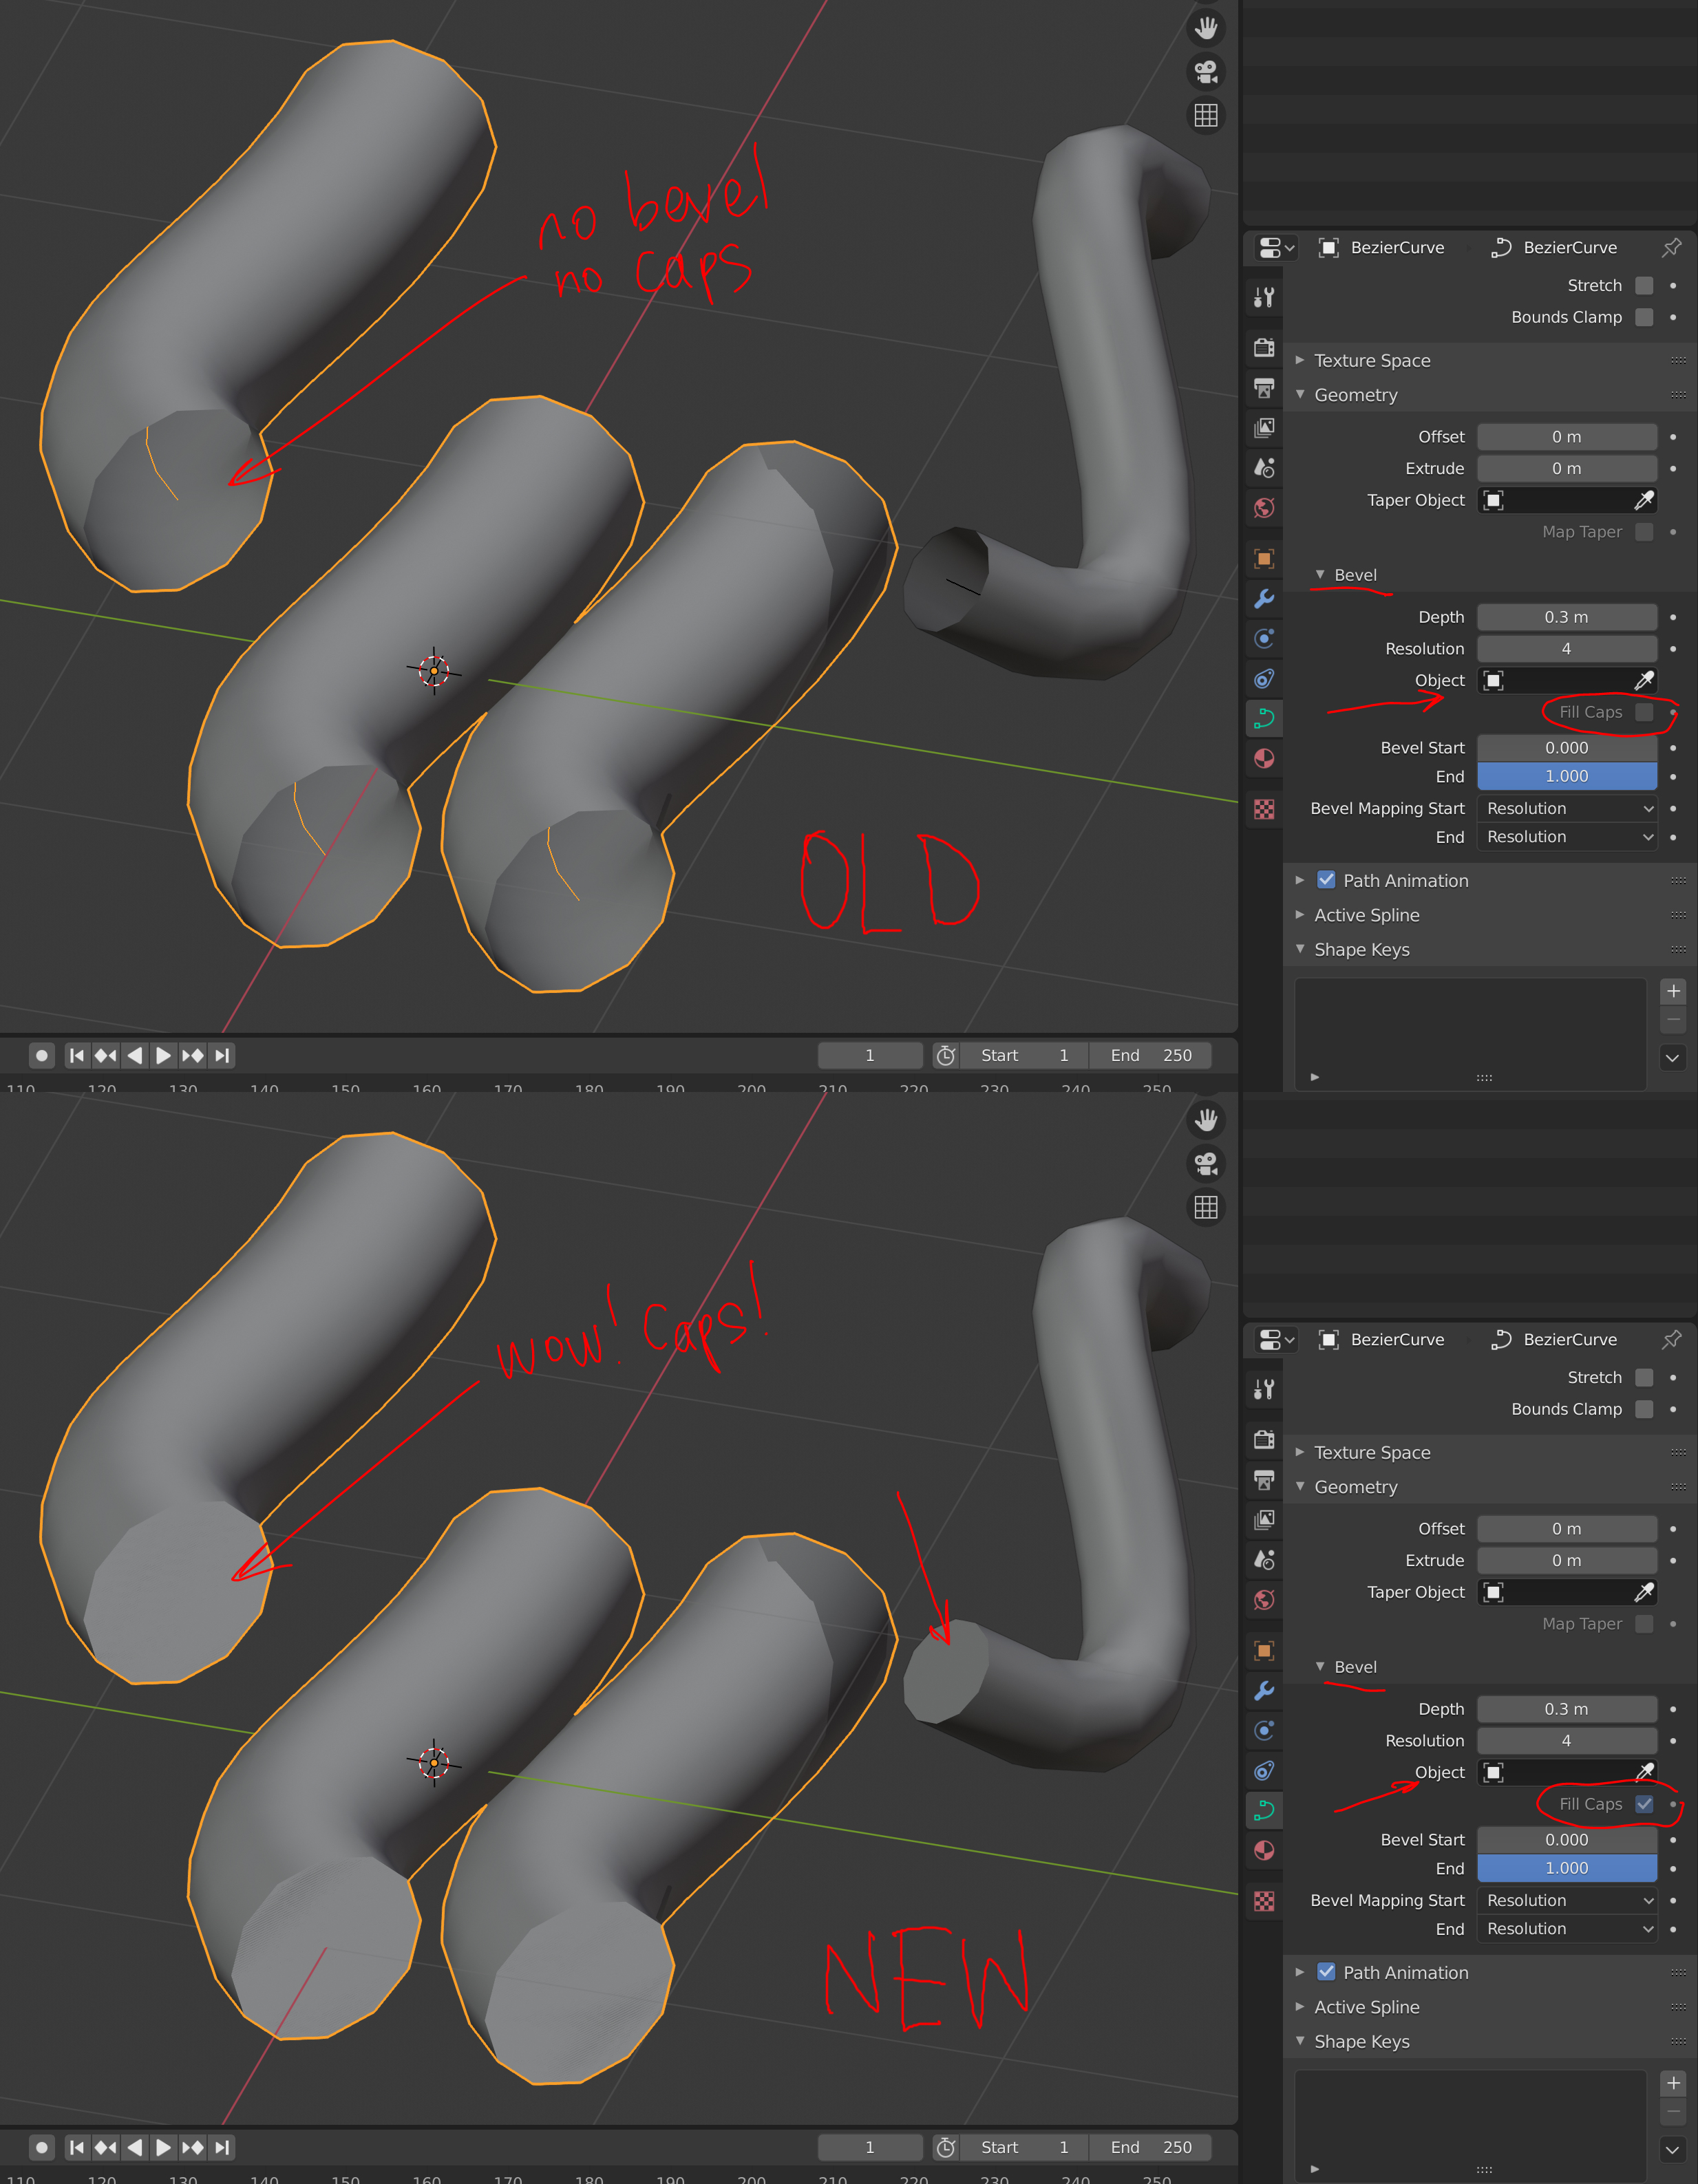The width and height of the screenshot is (1698, 2184).
Task: Toggle Stretch checkbox in top panel
Action: click(x=1644, y=286)
